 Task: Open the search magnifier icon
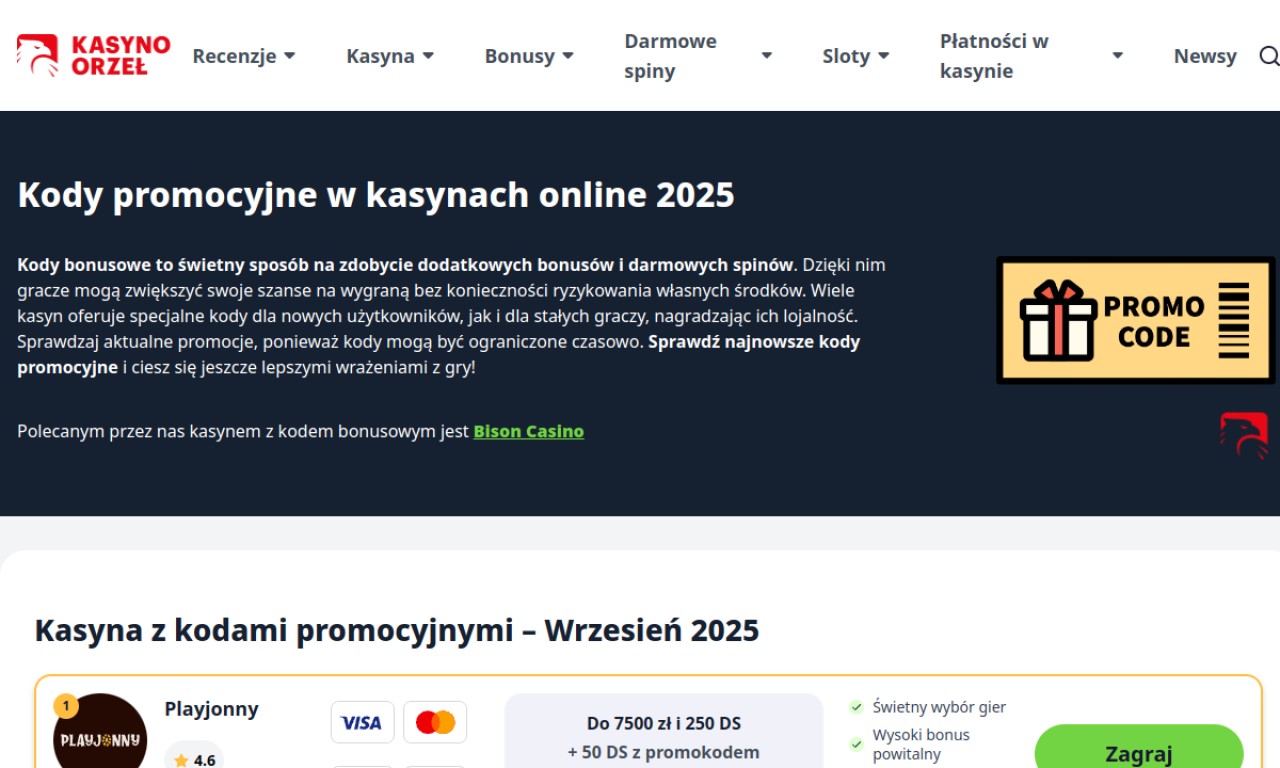click(x=1269, y=56)
